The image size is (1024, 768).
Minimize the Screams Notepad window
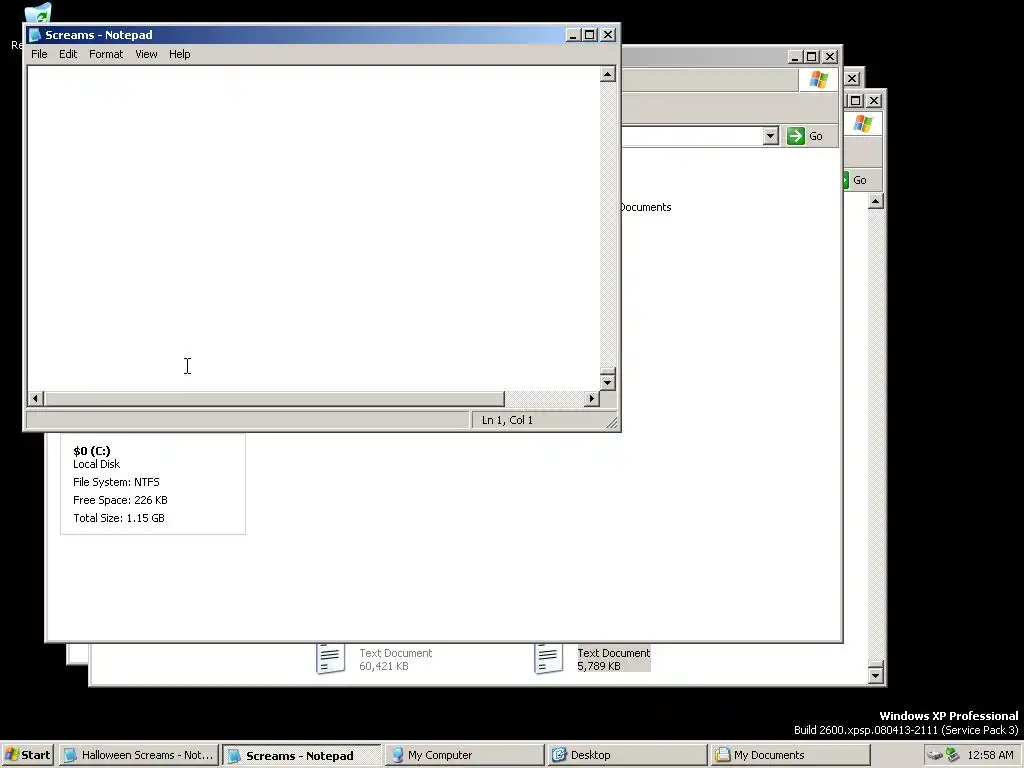click(573, 35)
